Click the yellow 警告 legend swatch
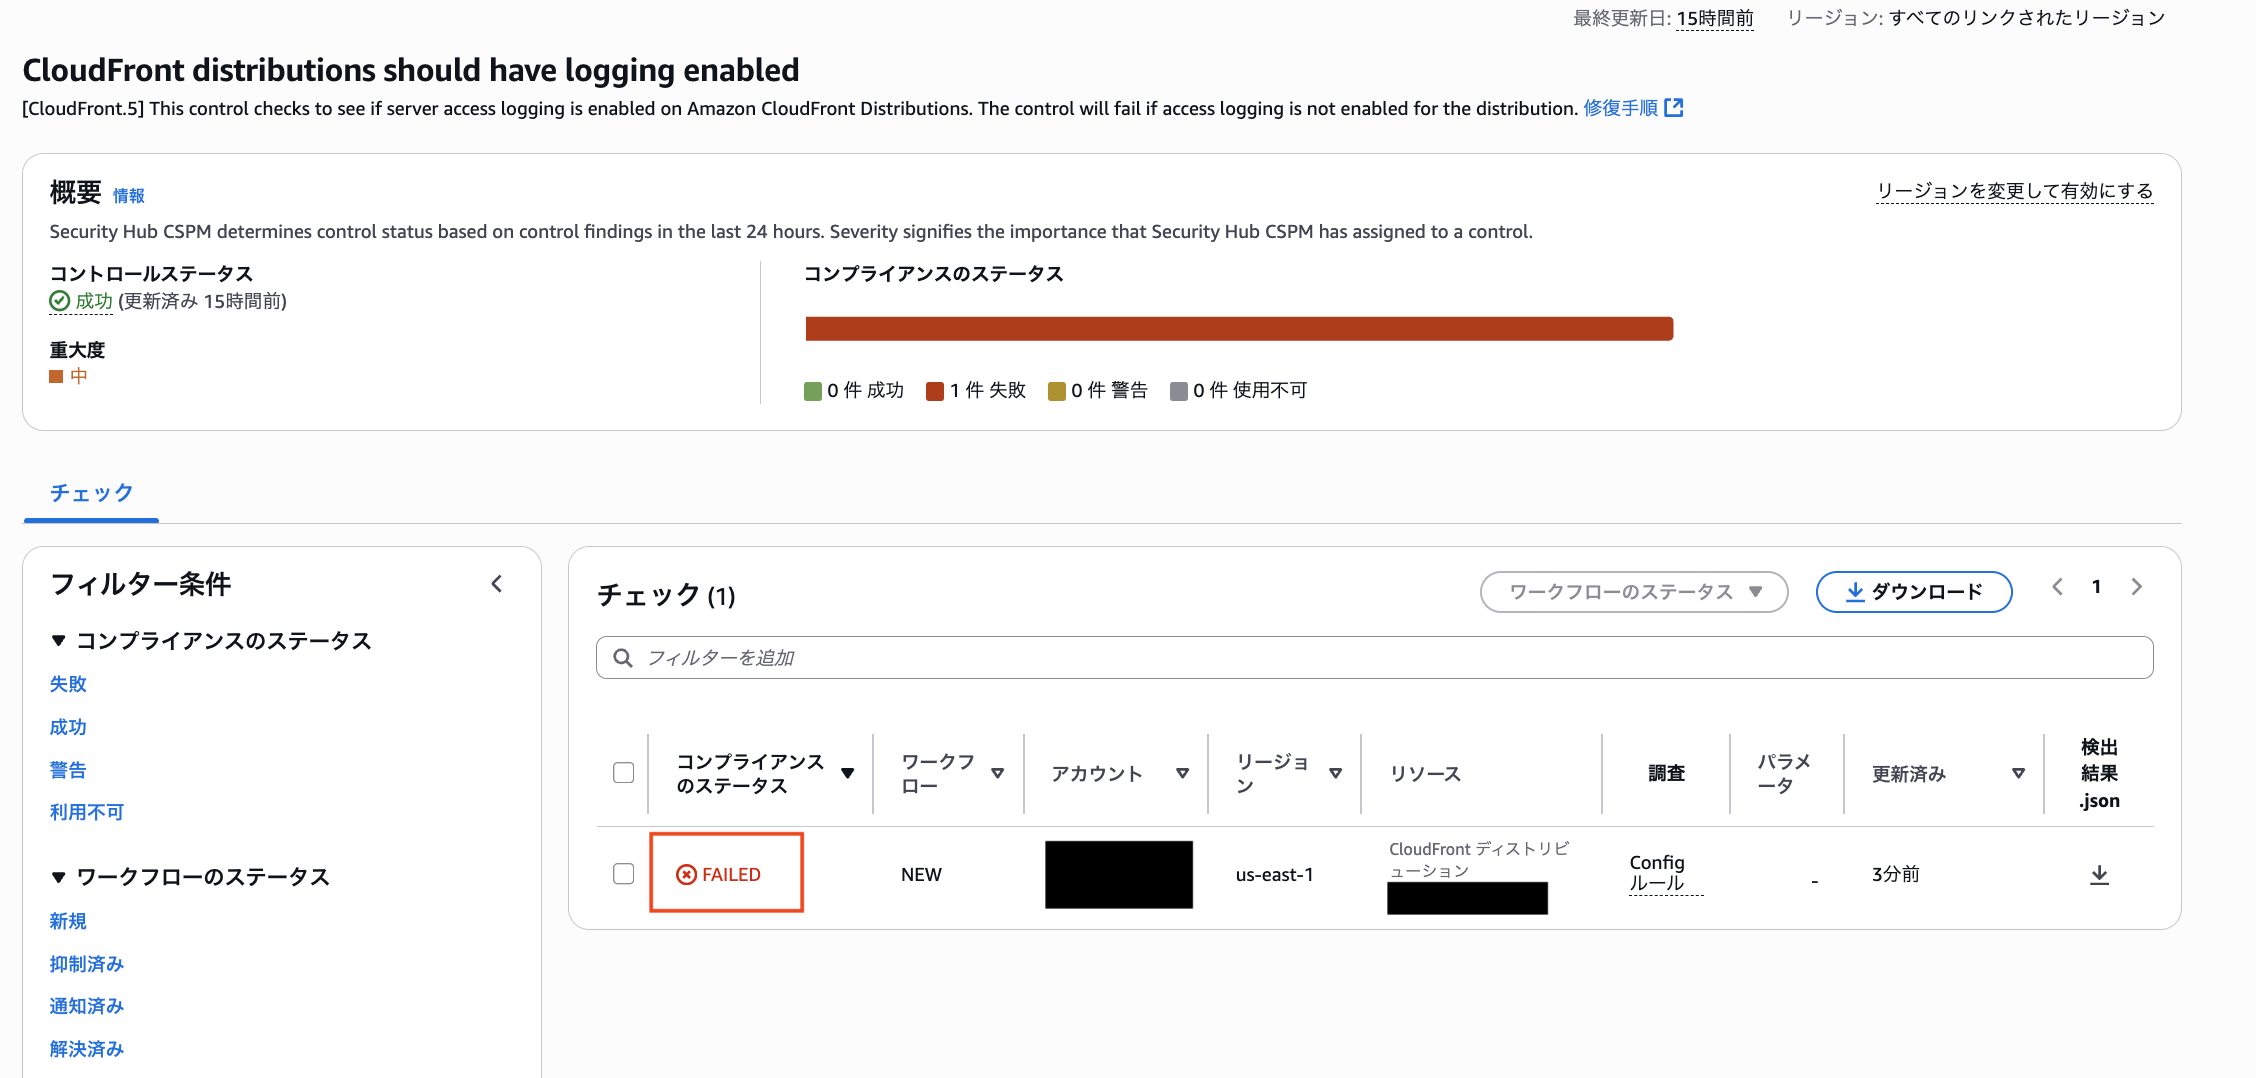2256x1078 pixels. (x=1057, y=391)
